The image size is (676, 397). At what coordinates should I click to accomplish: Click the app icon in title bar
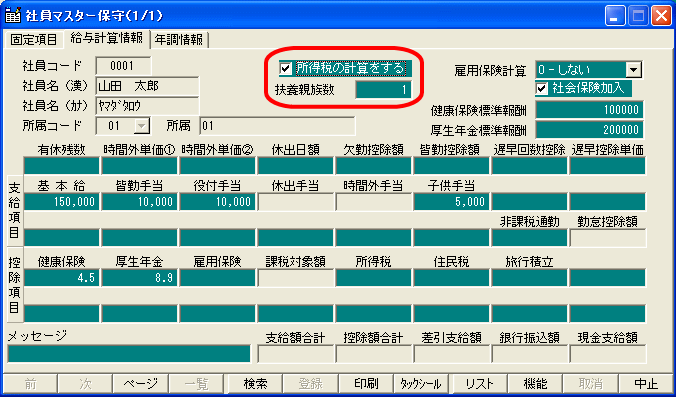pyautogui.click(x=13, y=16)
